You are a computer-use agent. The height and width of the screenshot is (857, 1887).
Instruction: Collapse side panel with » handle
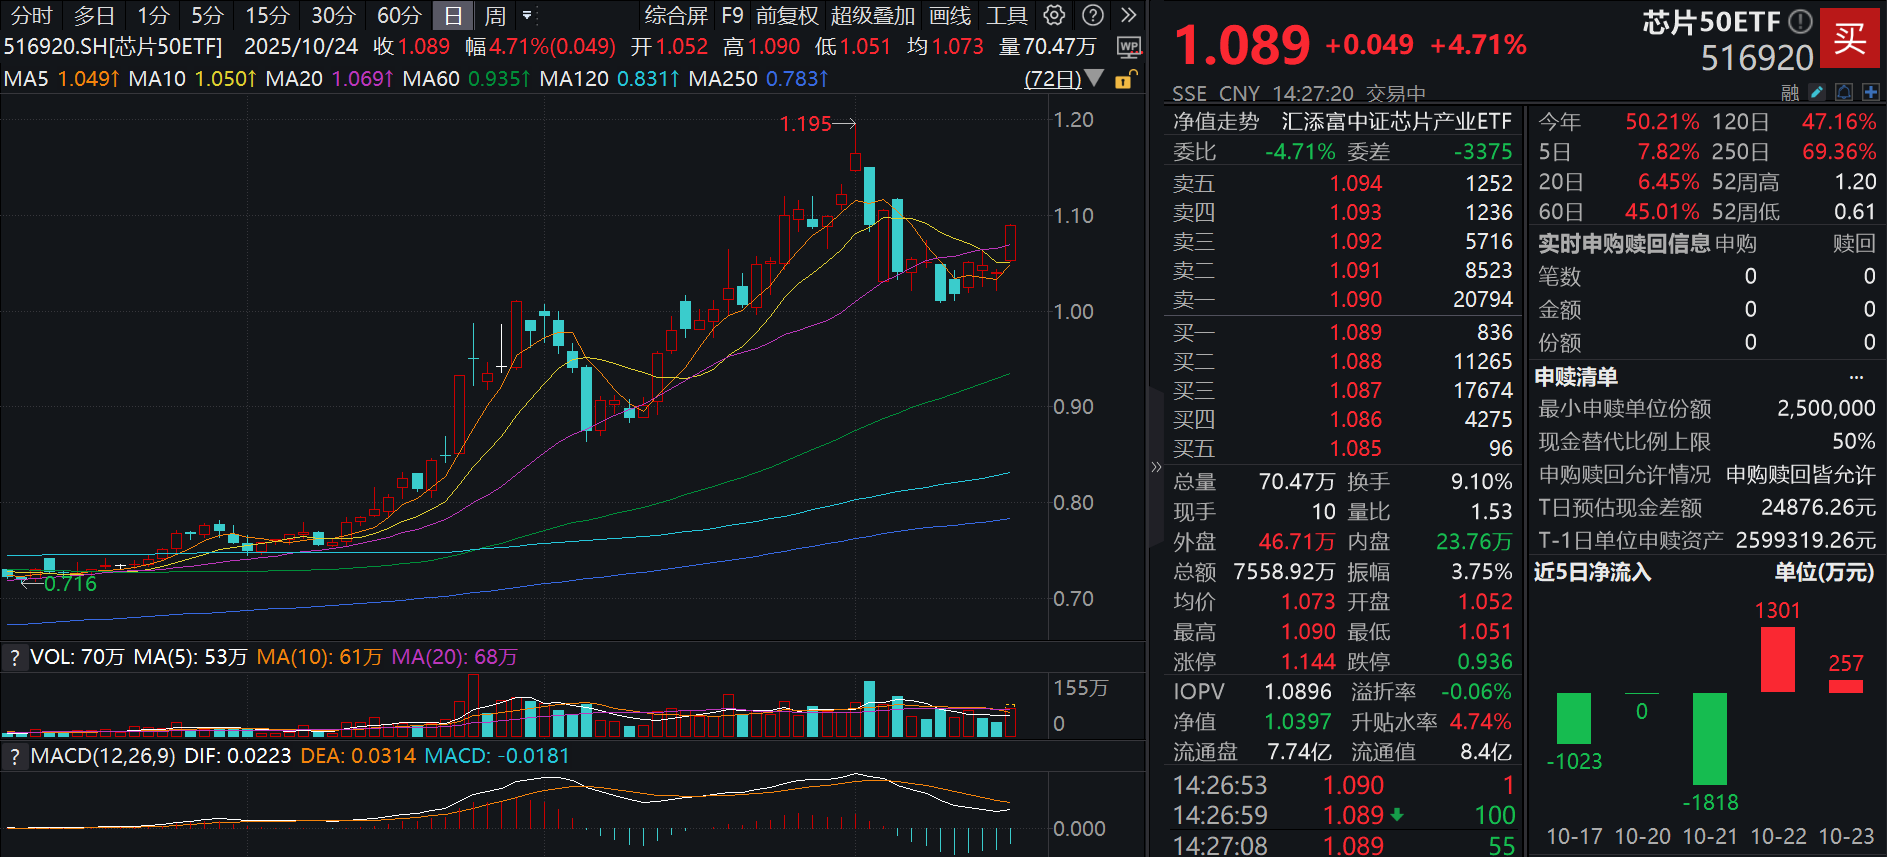(x=1156, y=466)
